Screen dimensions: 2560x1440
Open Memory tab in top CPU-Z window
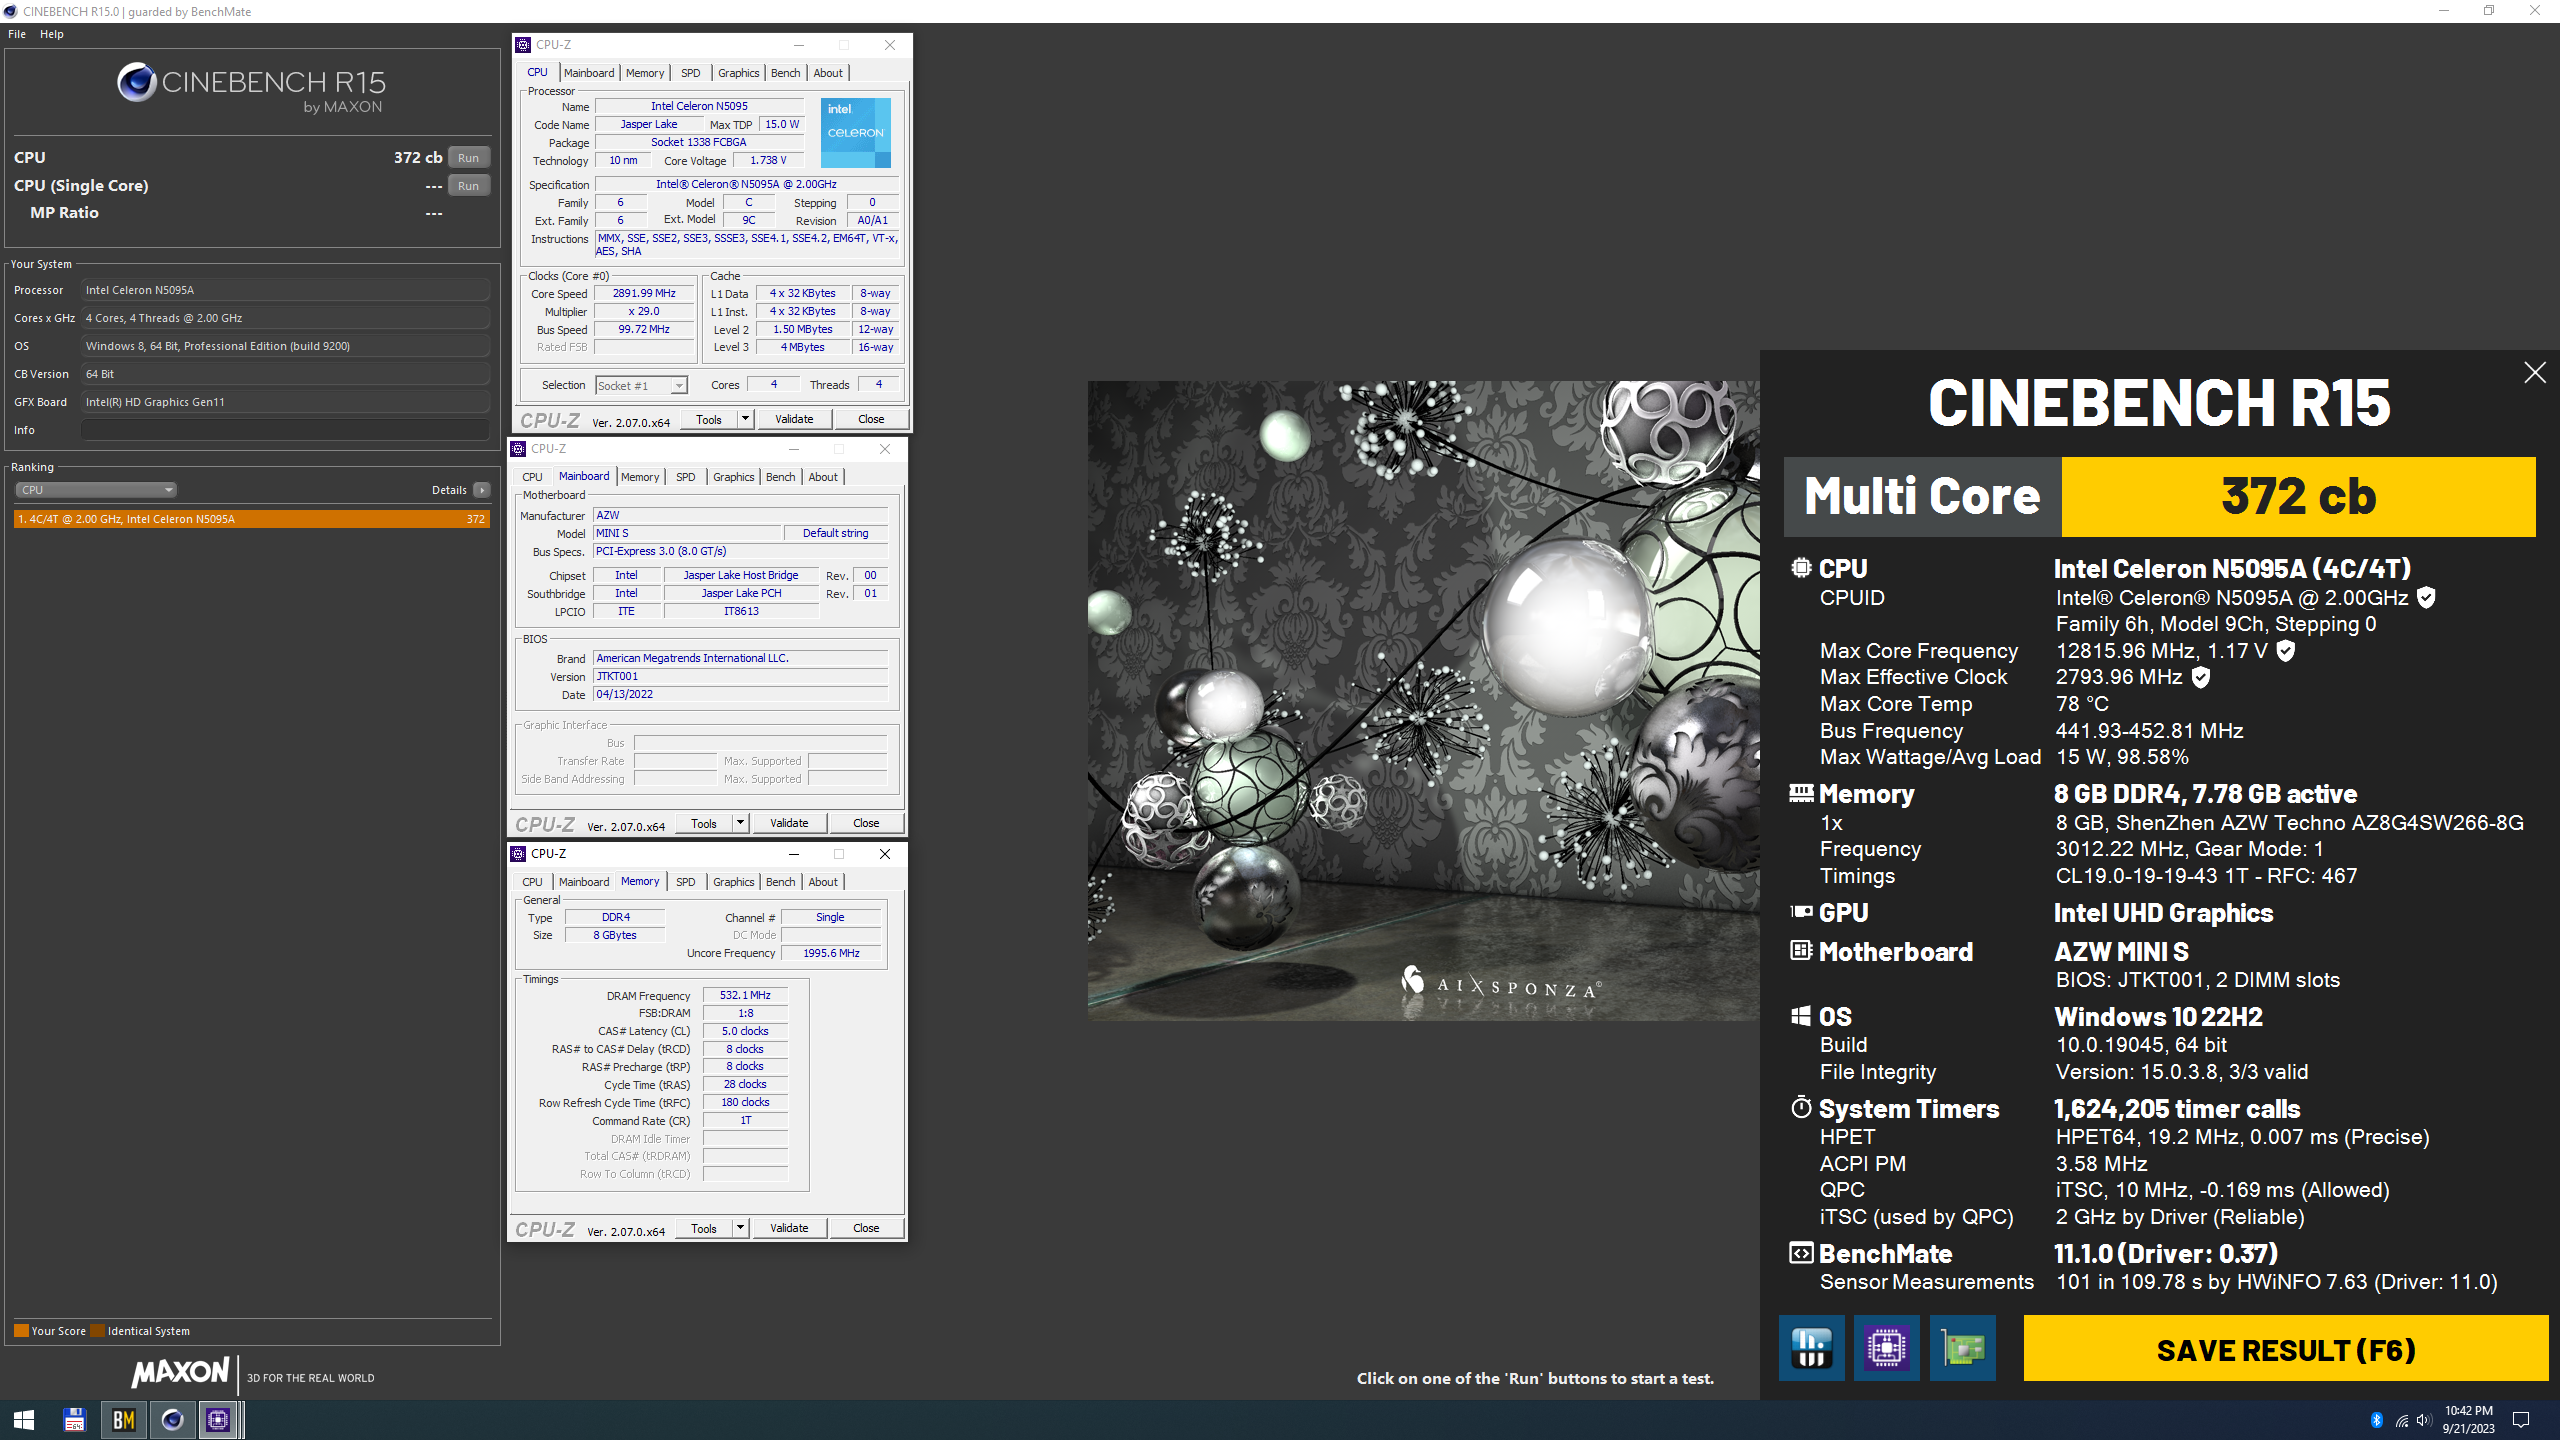coord(645,73)
